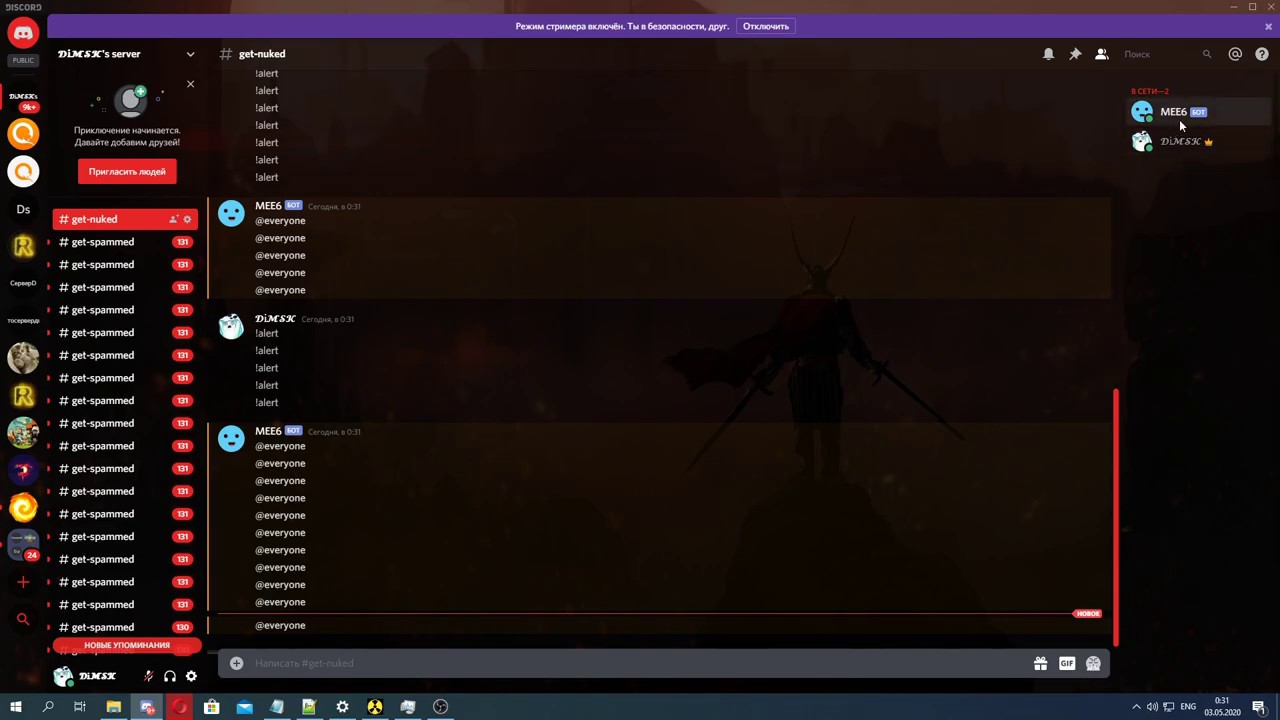Open the explore public servers magnifier

click(x=23, y=620)
